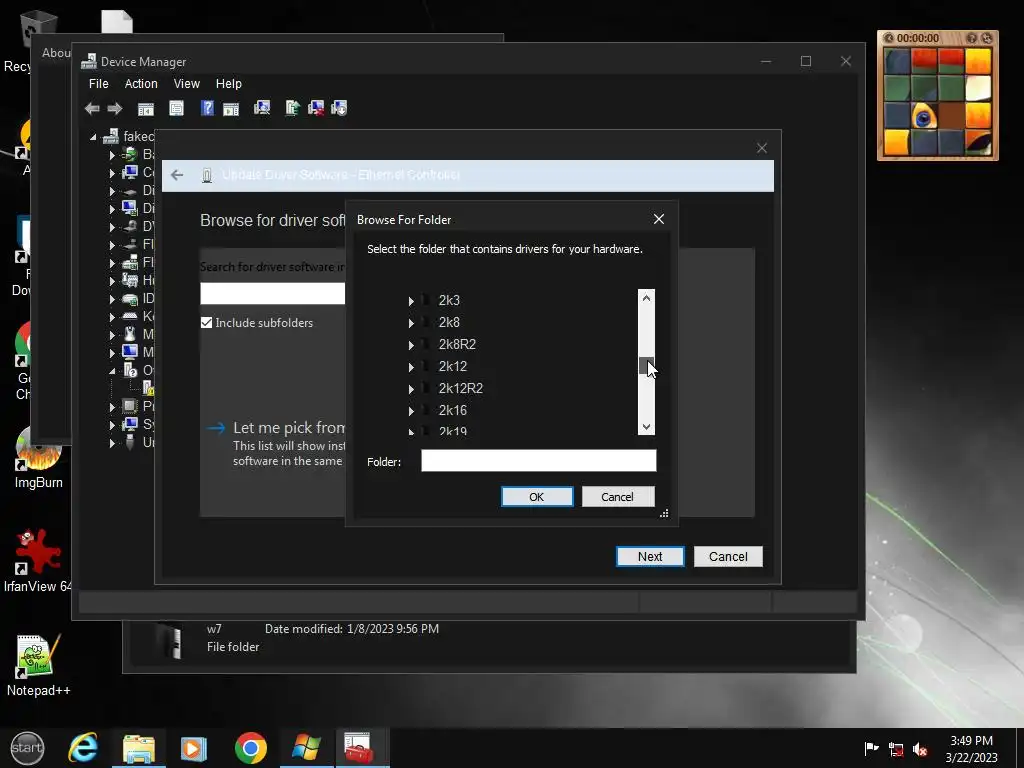Click the "w7" name in Explorer details pane
This screenshot has height=768, width=1024.
(x=214, y=629)
